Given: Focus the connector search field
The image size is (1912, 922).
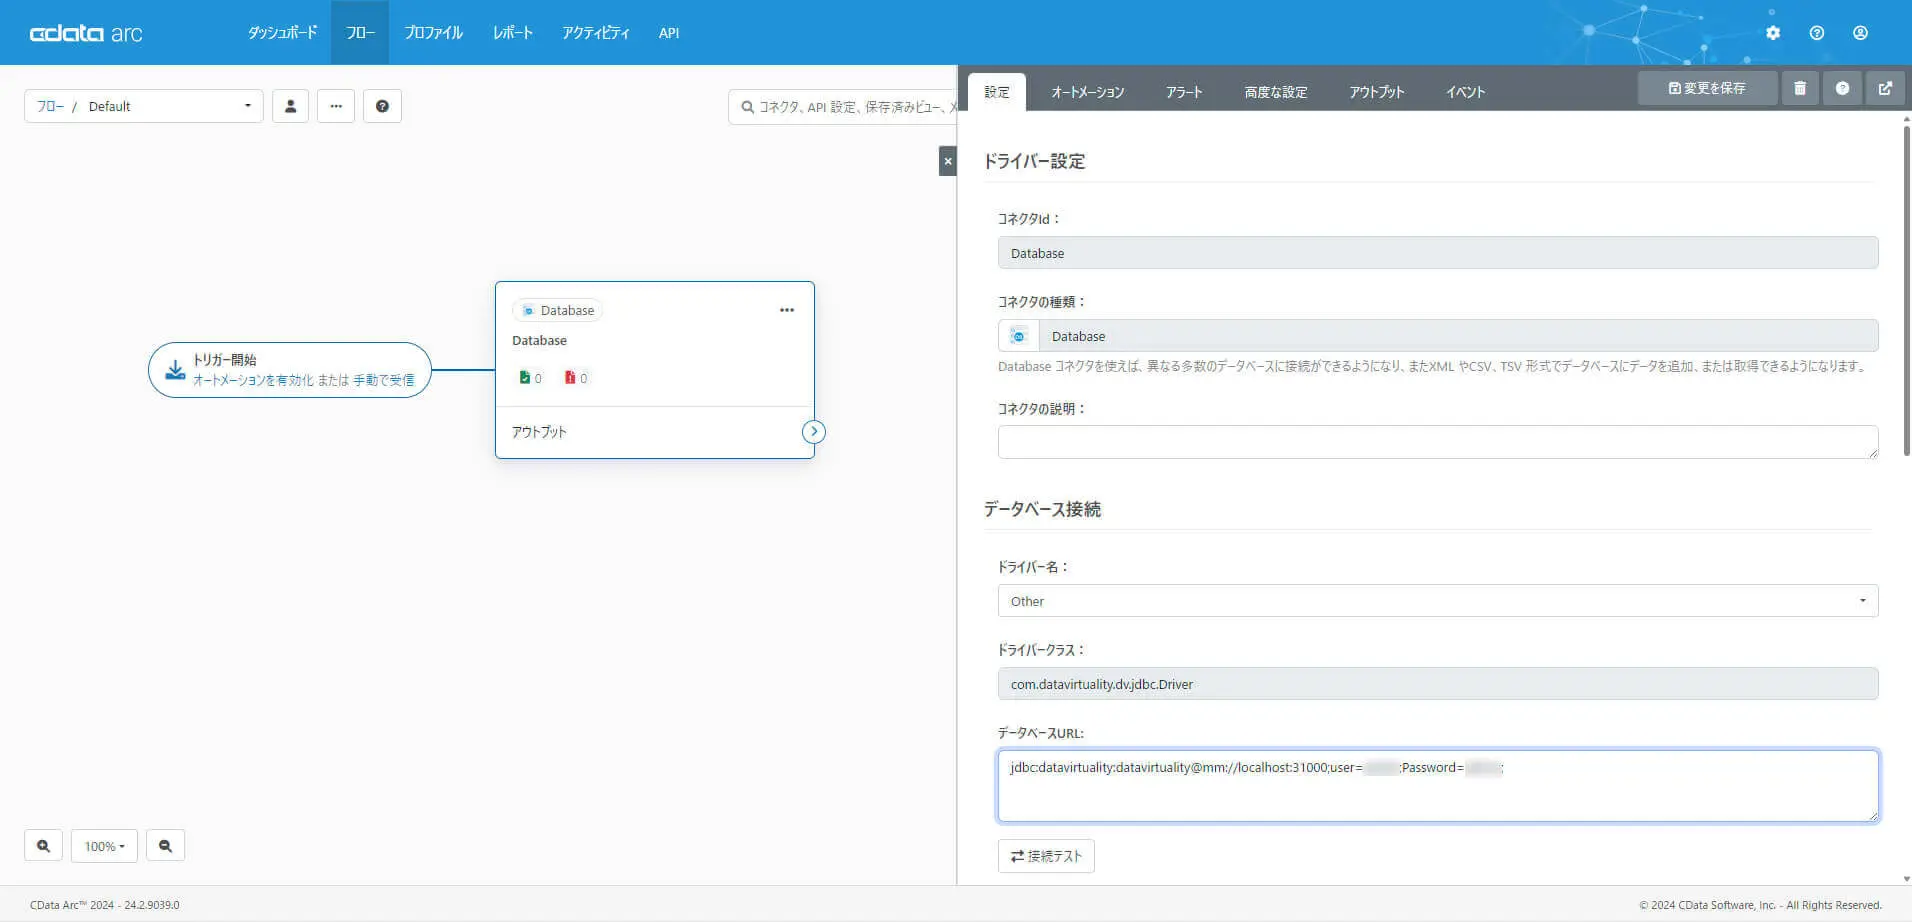Looking at the screenshot, I should coord(843,106).
